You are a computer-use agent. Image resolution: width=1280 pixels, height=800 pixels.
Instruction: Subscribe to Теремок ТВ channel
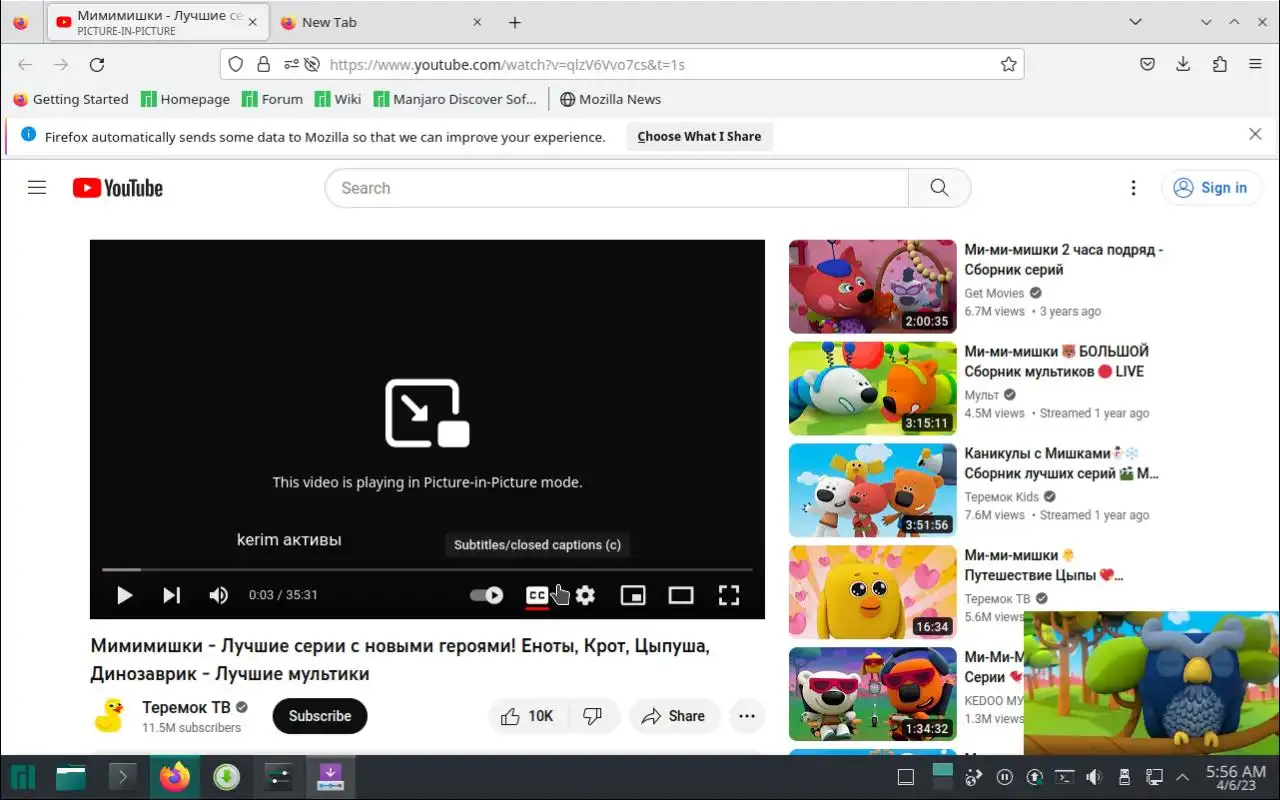click(x=320, y=716)
